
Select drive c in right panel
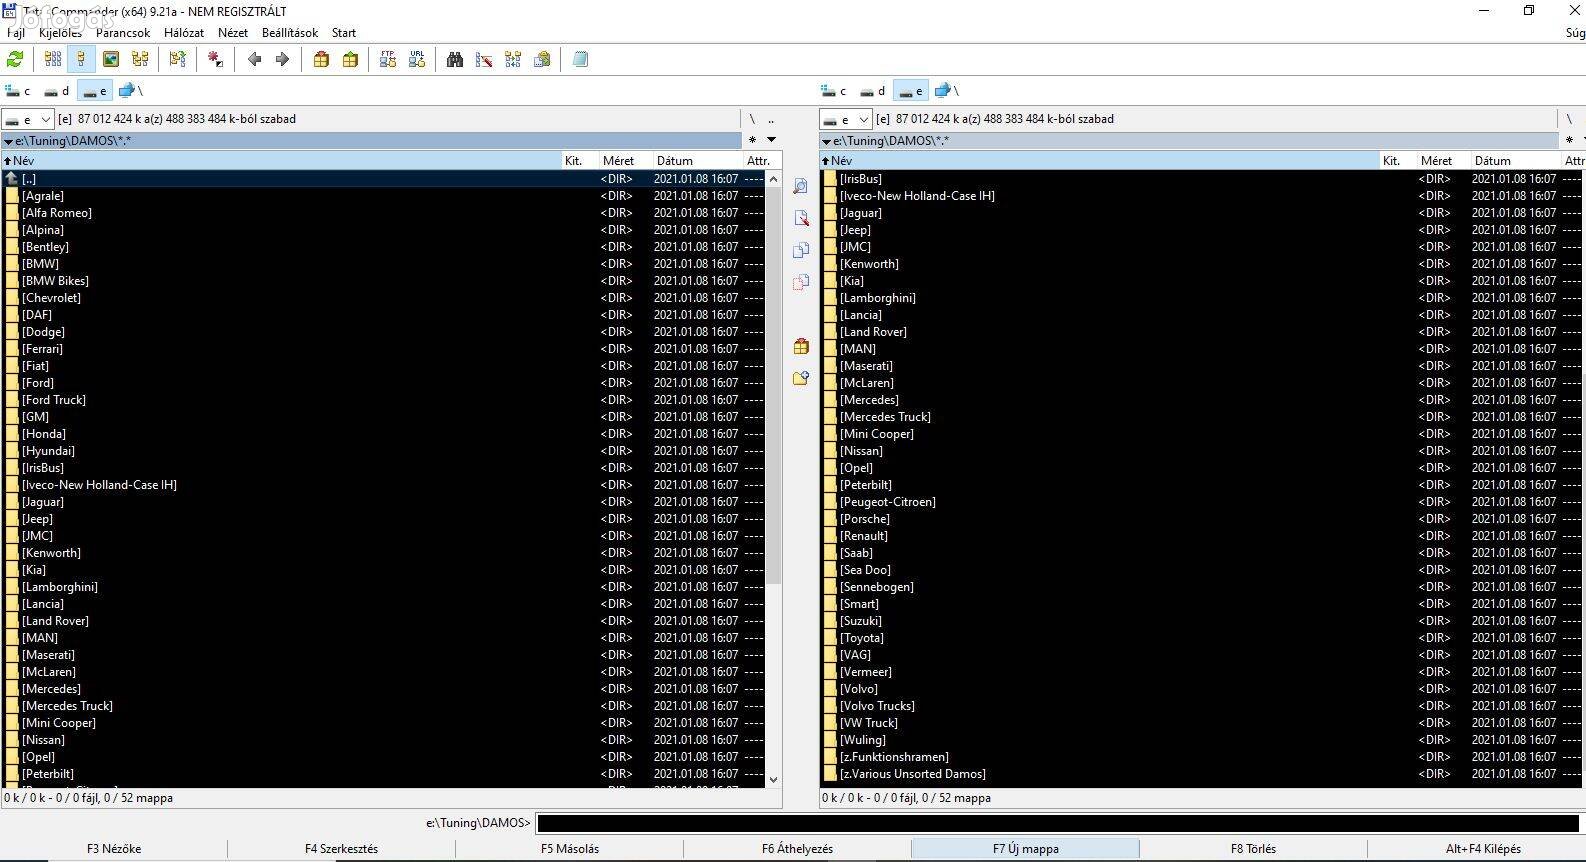point(835,91)
